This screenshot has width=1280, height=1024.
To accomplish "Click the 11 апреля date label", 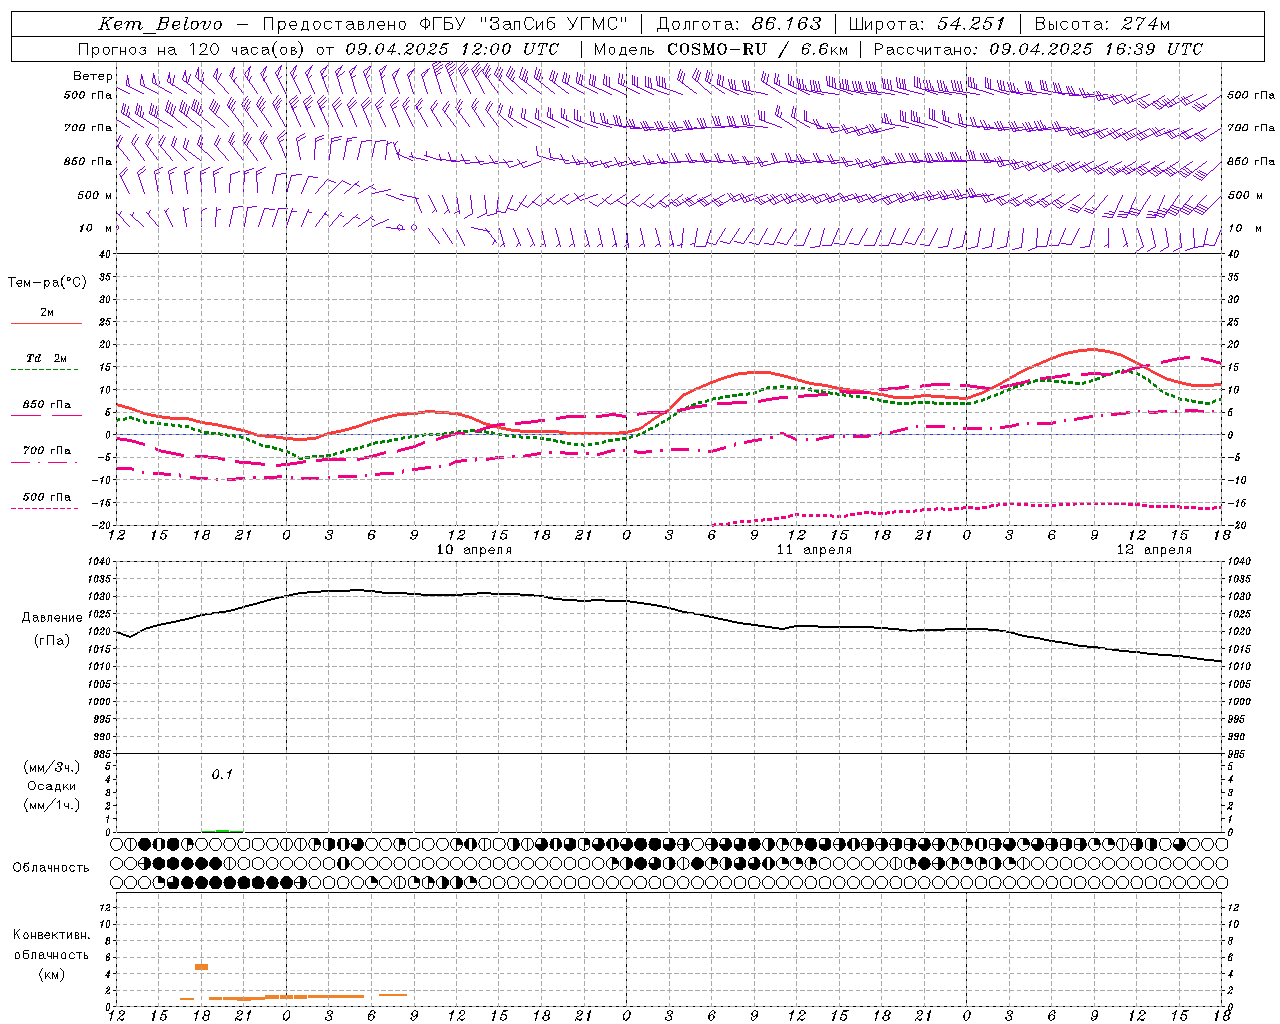I will click(x=814, y=550).
